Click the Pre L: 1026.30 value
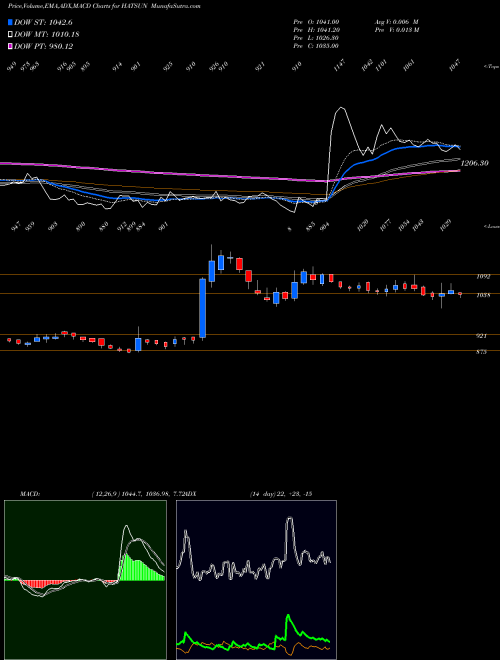This screenshot has height=660, width=500. pos(316,38)
